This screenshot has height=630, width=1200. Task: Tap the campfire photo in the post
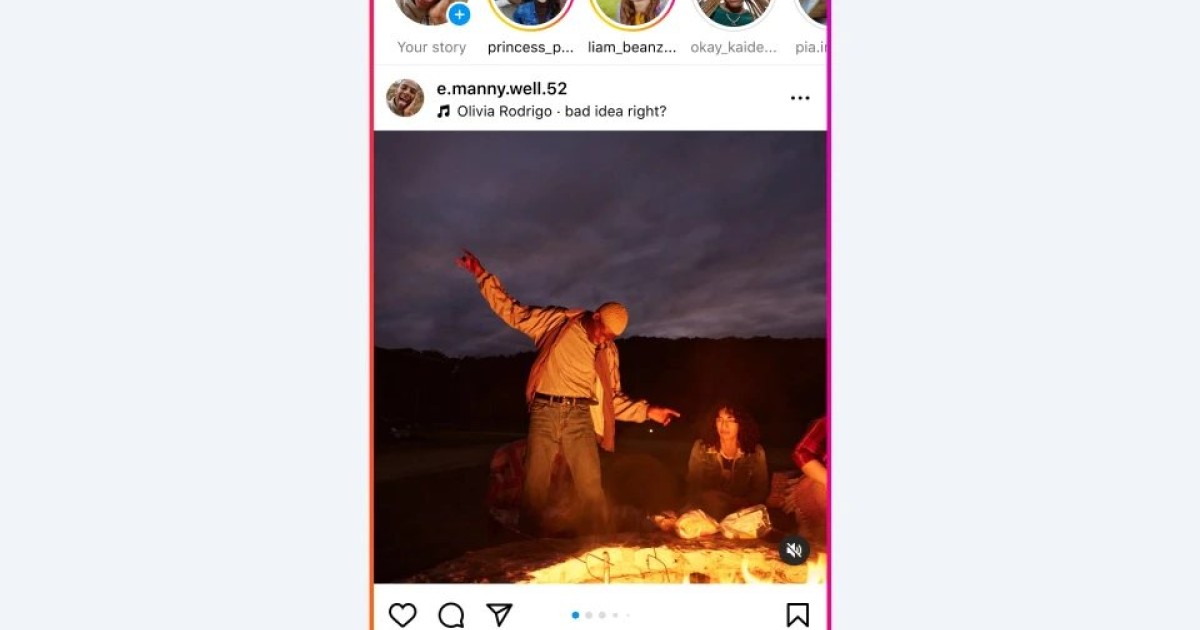[x=600, y=357]
